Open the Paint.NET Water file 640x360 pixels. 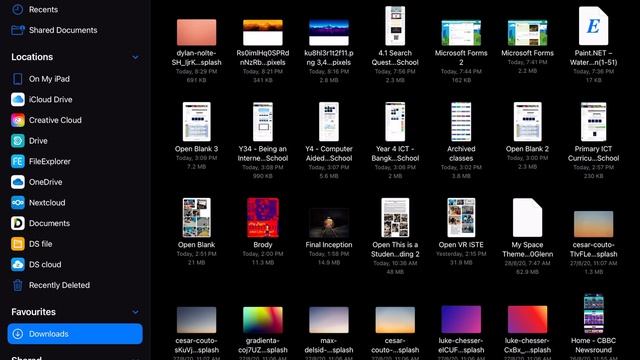pos(593,26)
